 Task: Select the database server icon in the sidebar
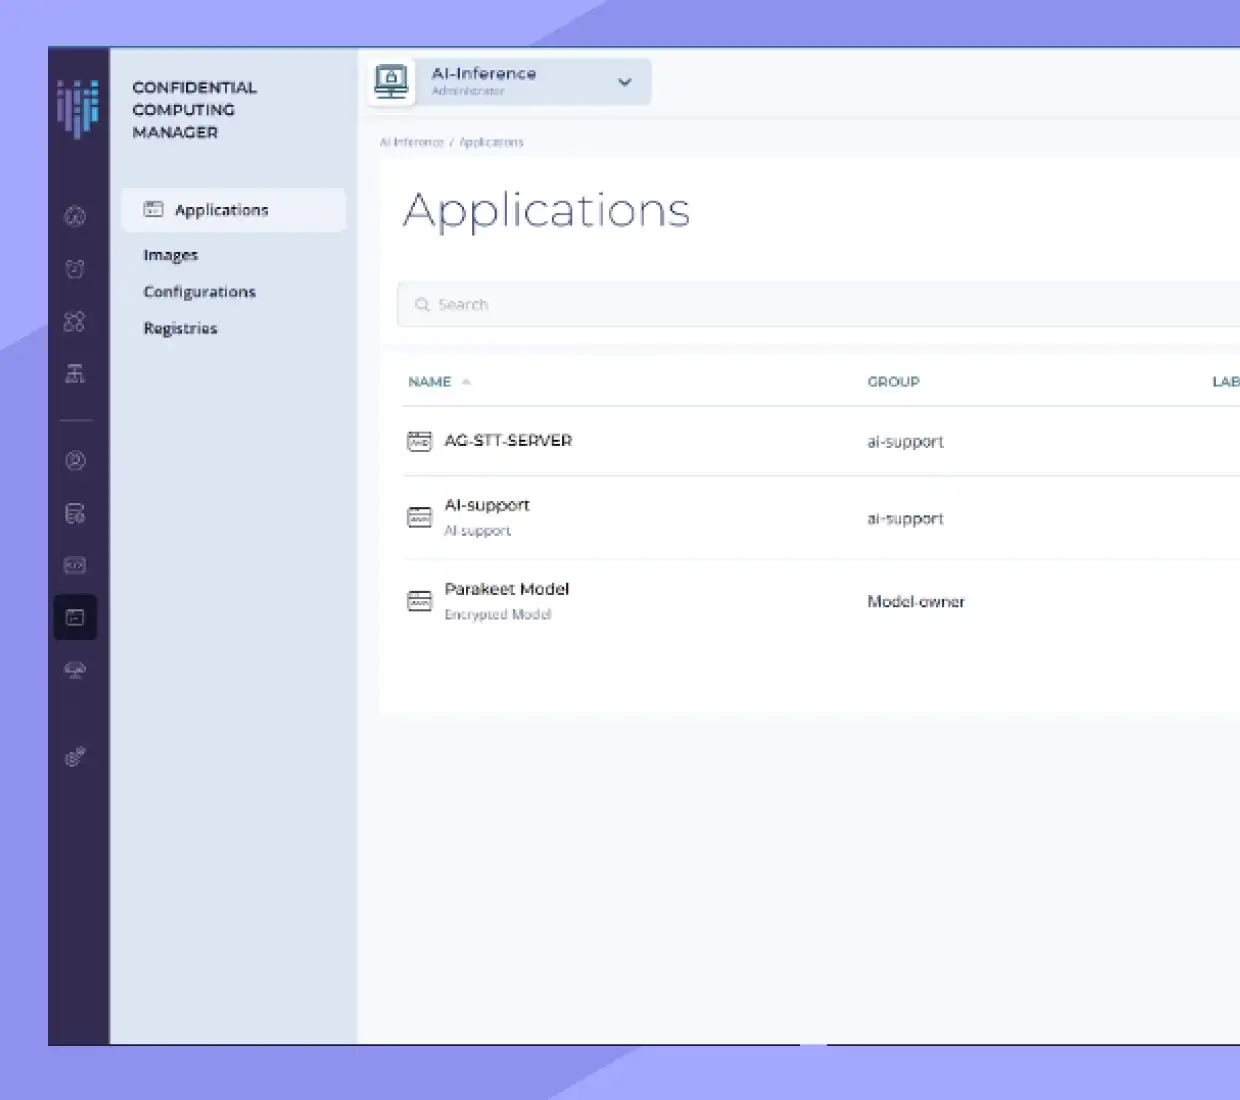tap(77, 513)
